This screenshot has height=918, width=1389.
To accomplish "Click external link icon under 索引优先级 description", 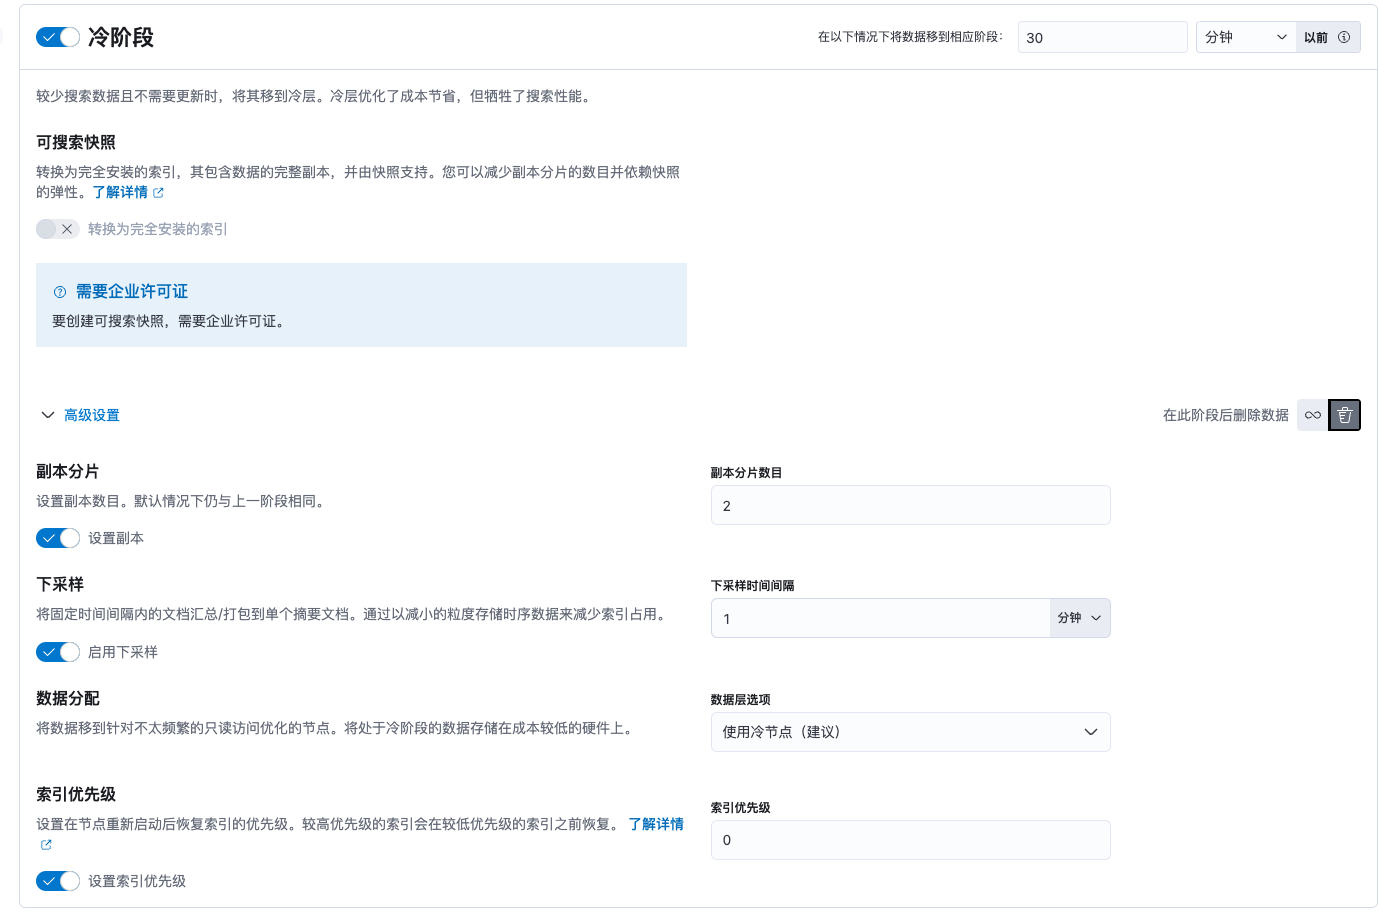I will point(46,845).
